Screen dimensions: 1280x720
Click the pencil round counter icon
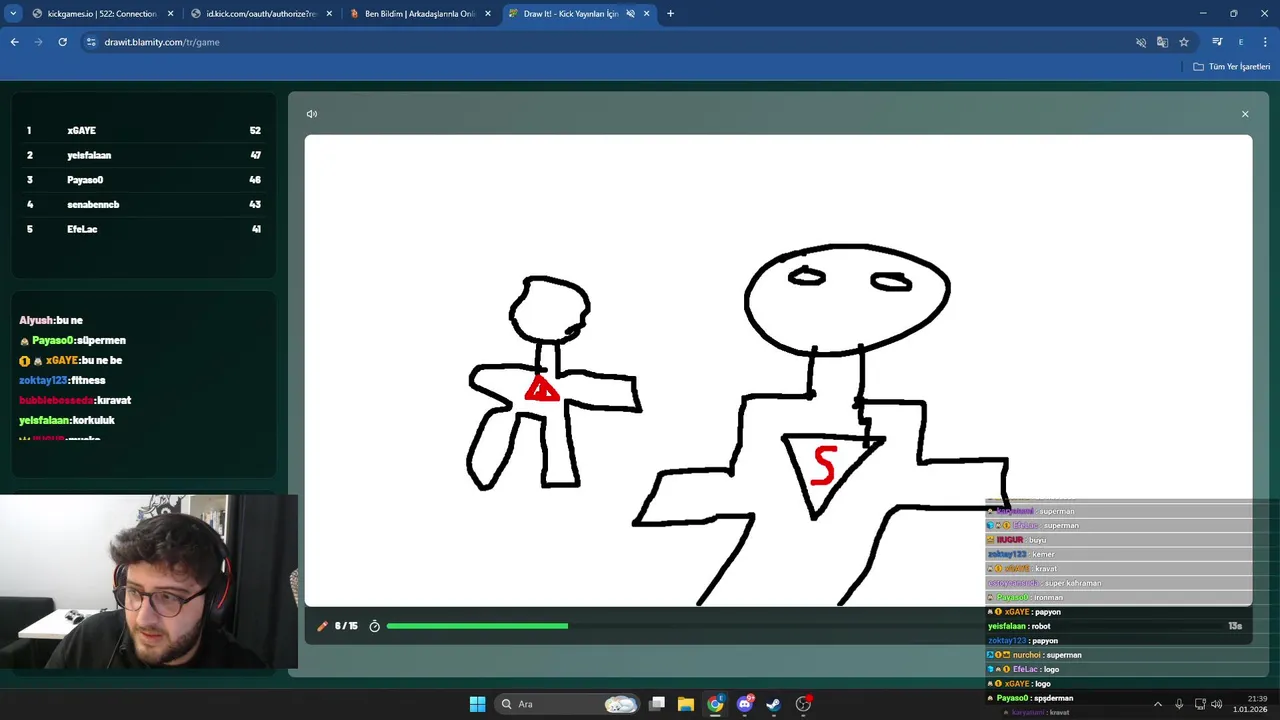(322, 626)
